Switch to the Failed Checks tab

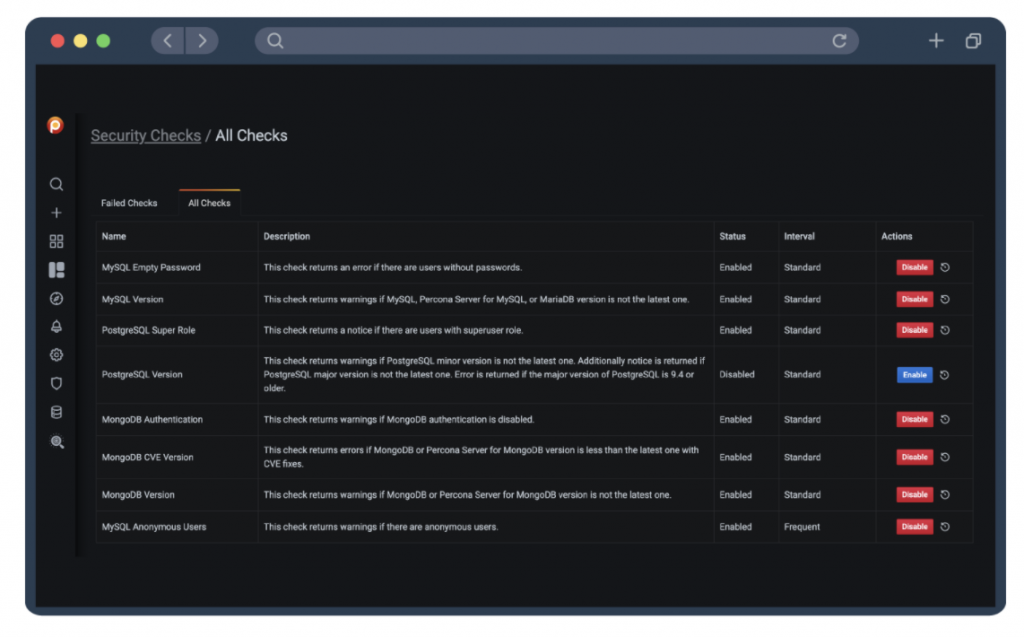click(x=129, y=203)
